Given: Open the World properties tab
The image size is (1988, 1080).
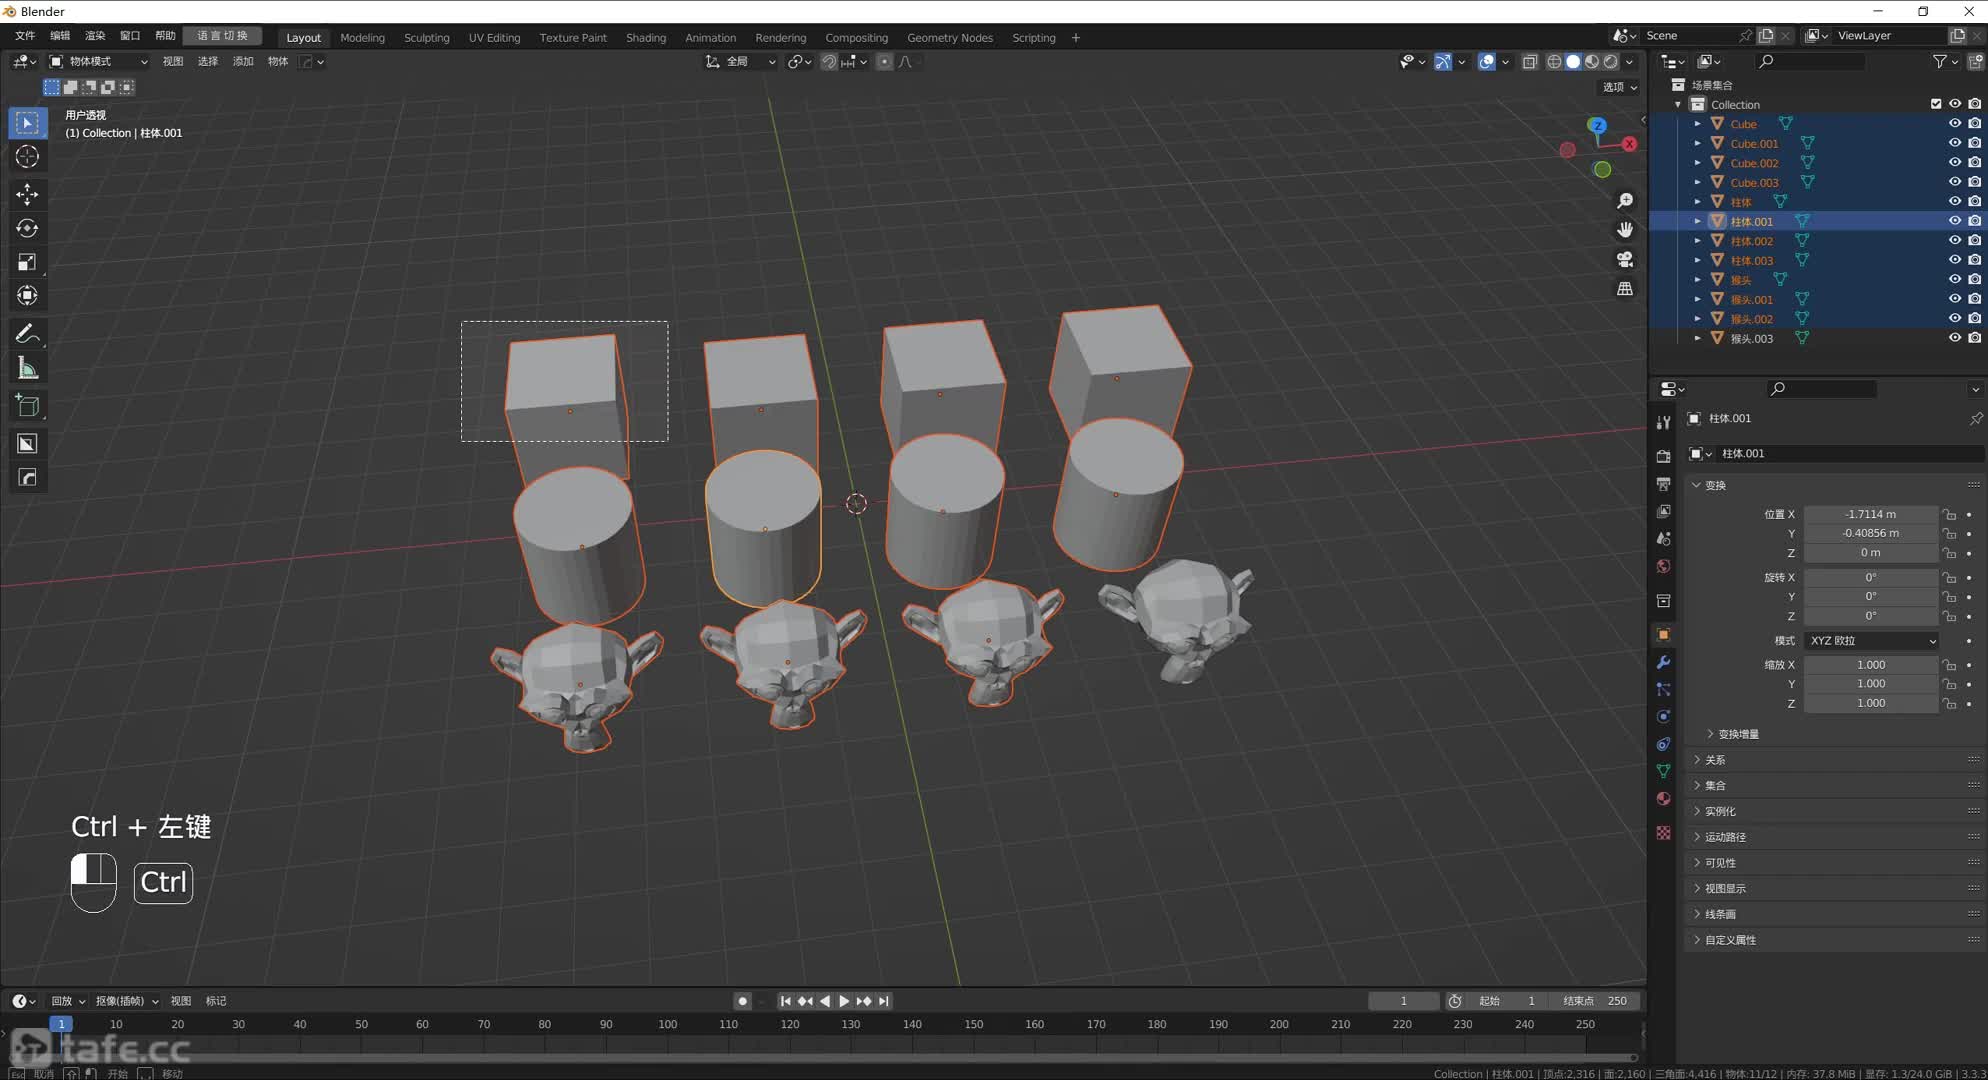Looking at the screenshot, I should [x=1663, y=566].
